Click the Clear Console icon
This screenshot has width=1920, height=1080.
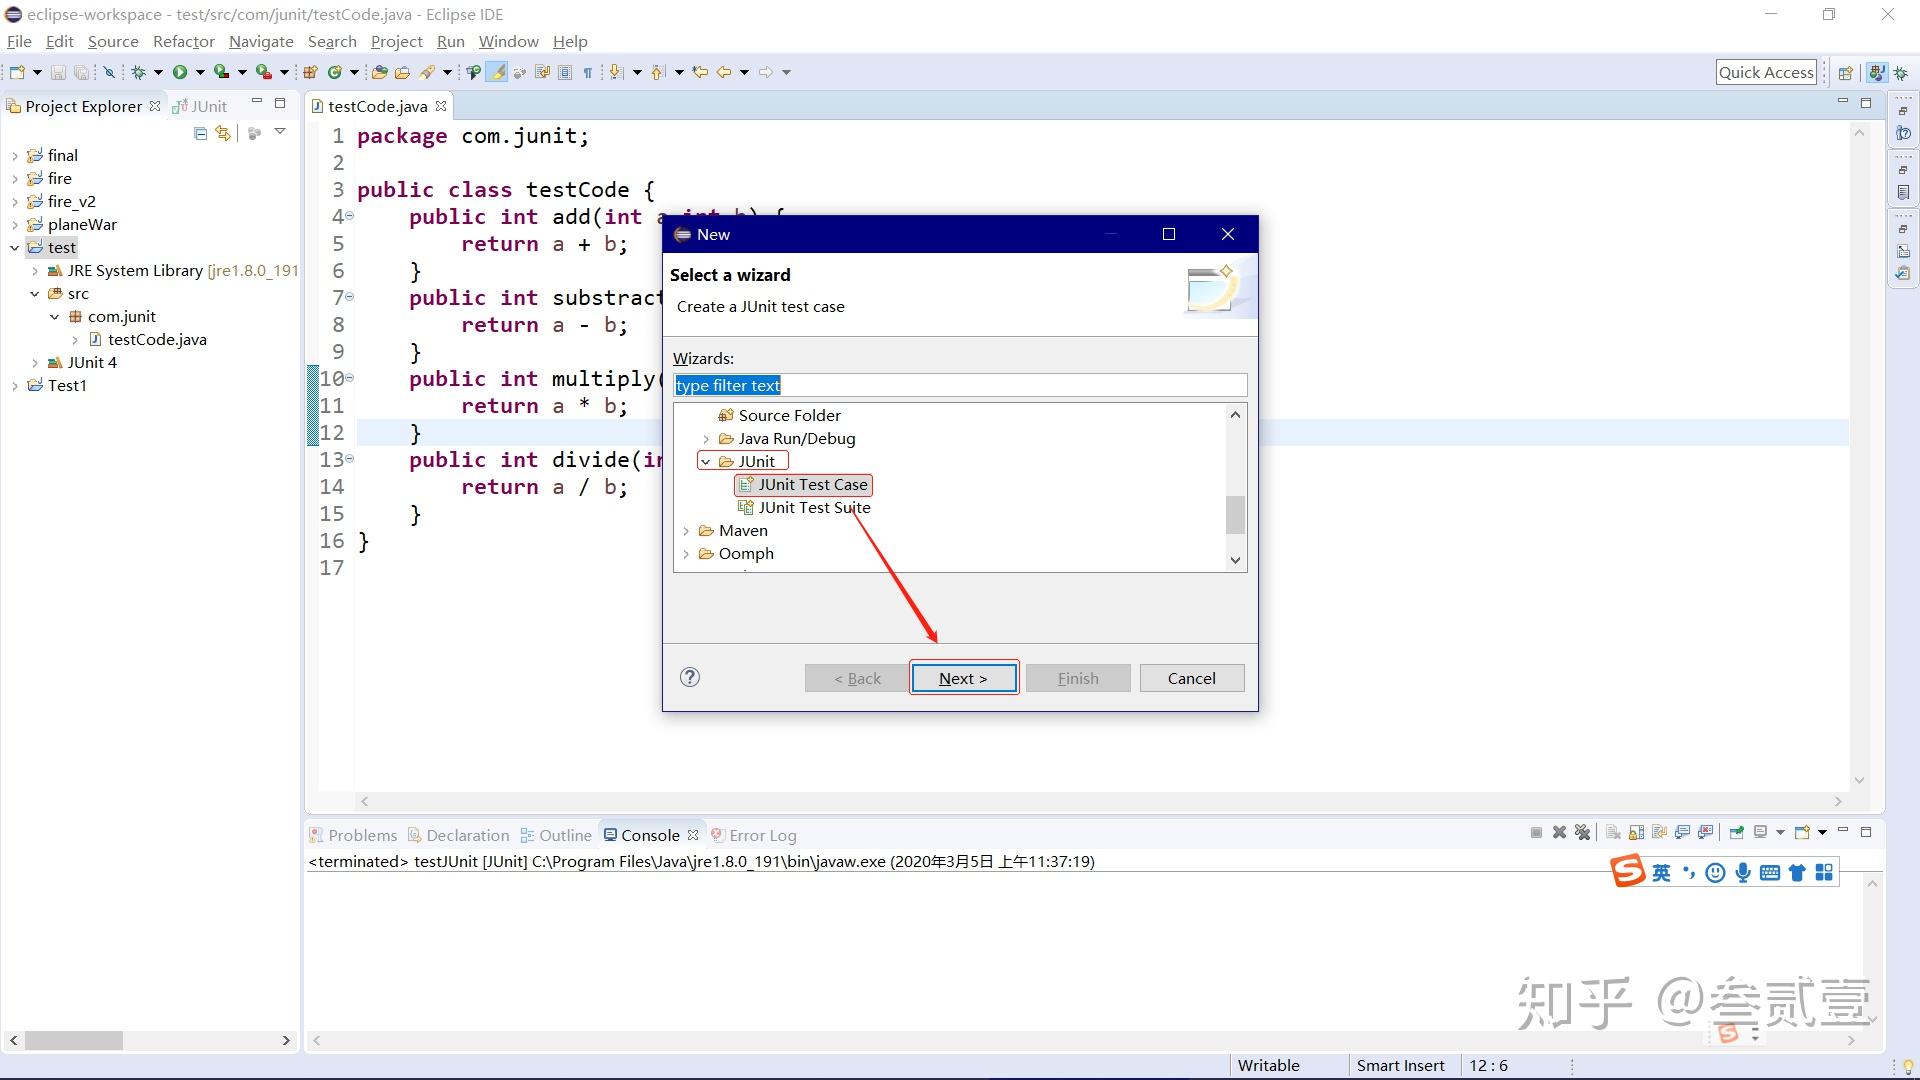click(1613, 832)
